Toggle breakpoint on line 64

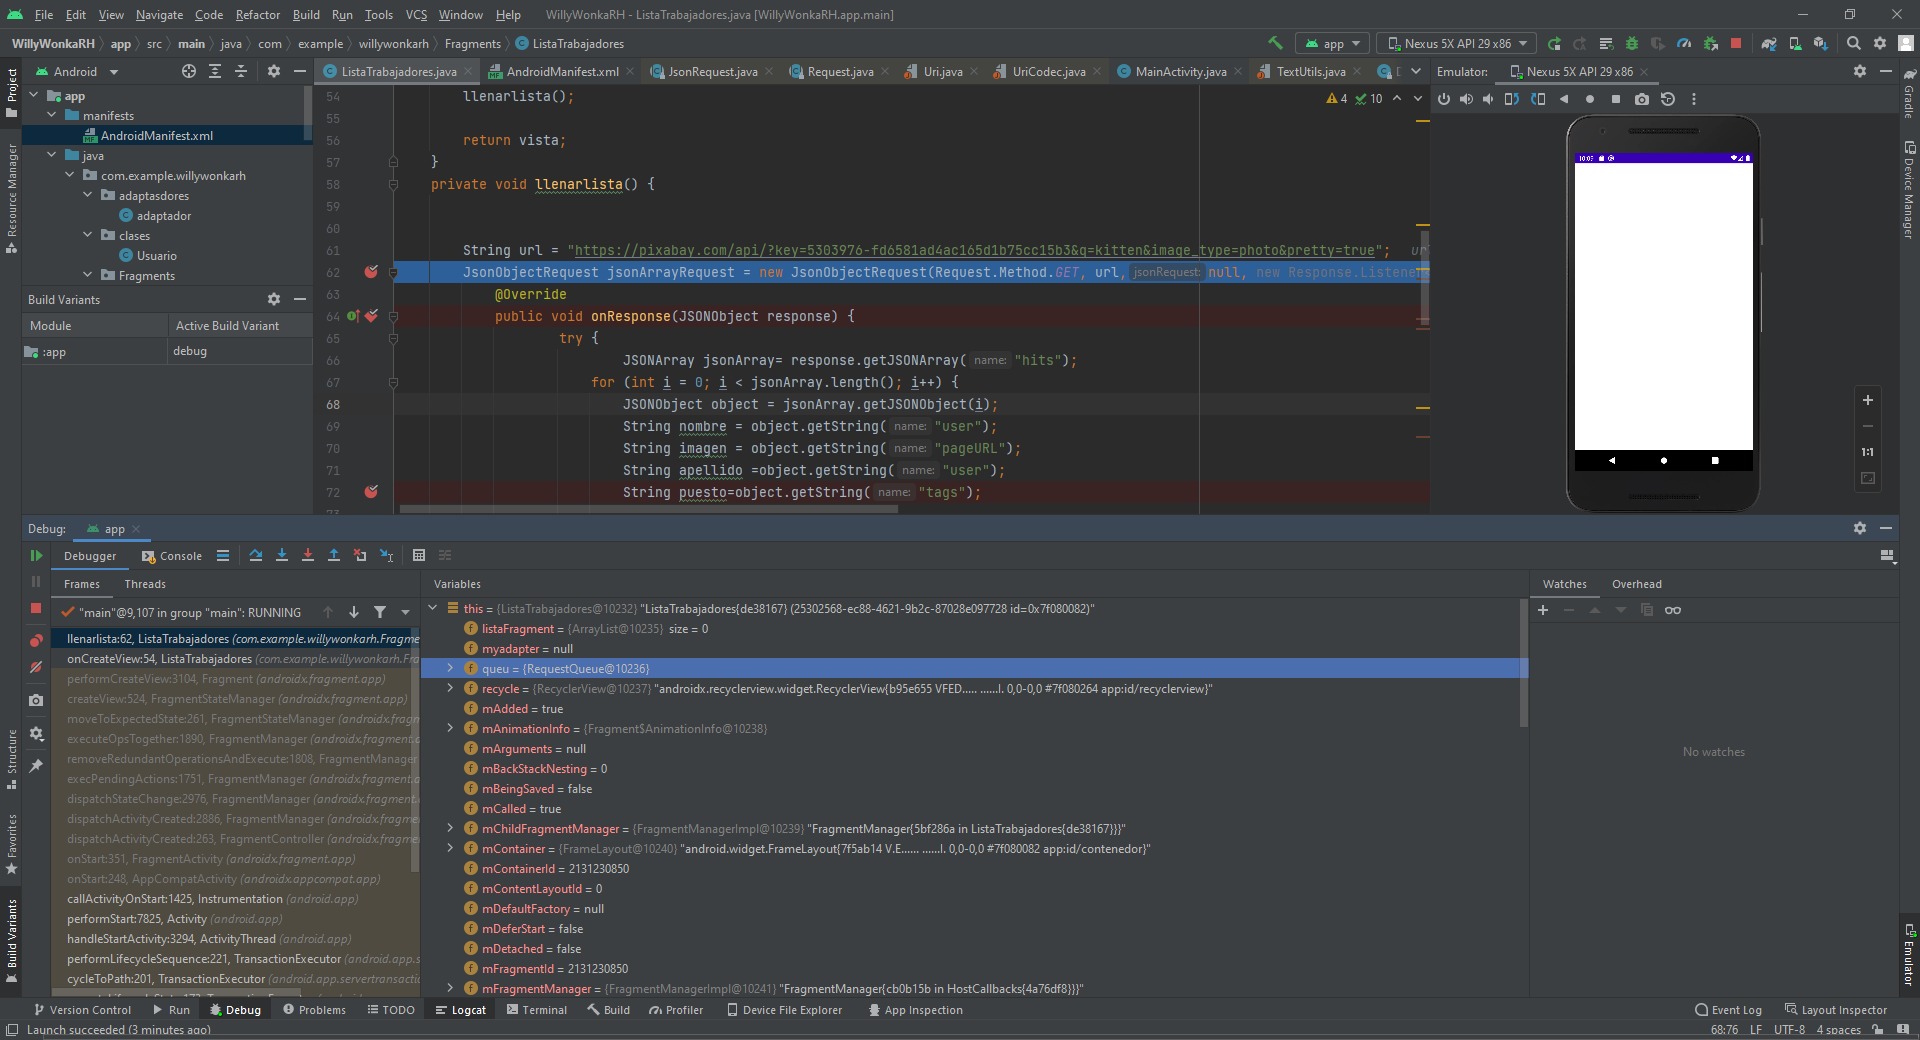pyautogui.click(x=371, y=316)
